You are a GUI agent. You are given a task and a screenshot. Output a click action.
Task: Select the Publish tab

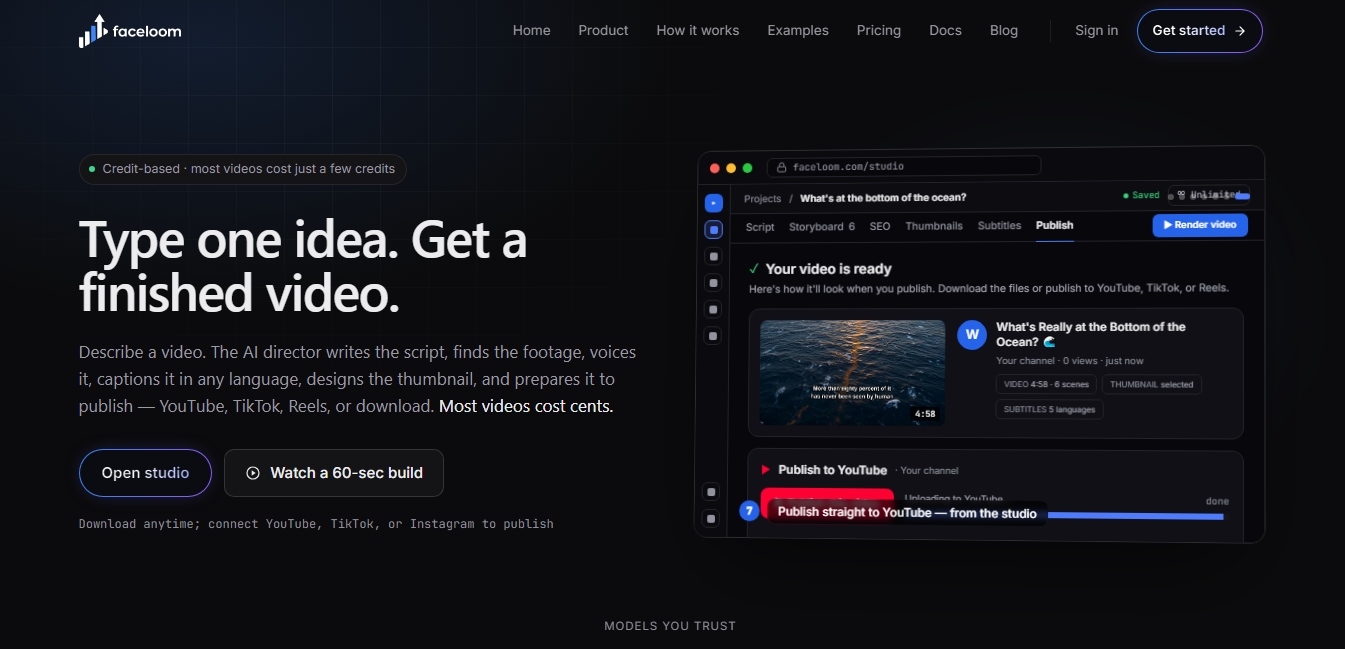1055,226
